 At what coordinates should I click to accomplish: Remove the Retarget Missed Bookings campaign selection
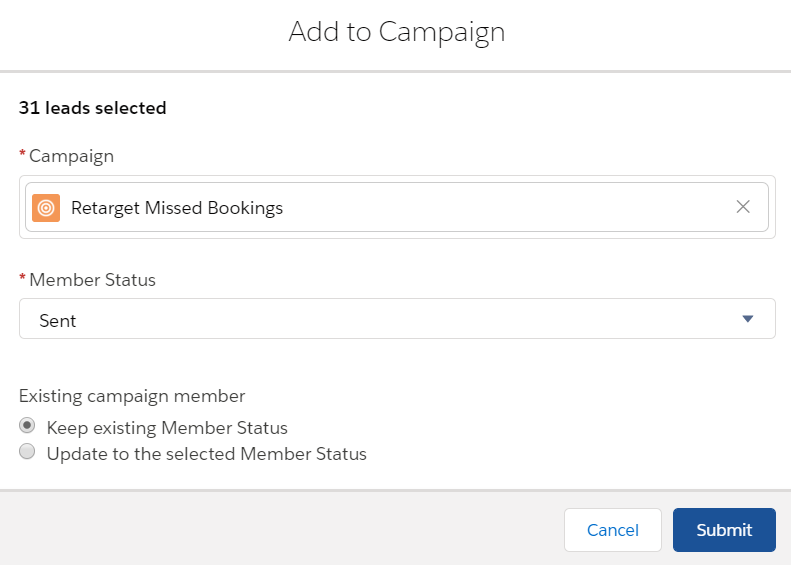[743, 207]
